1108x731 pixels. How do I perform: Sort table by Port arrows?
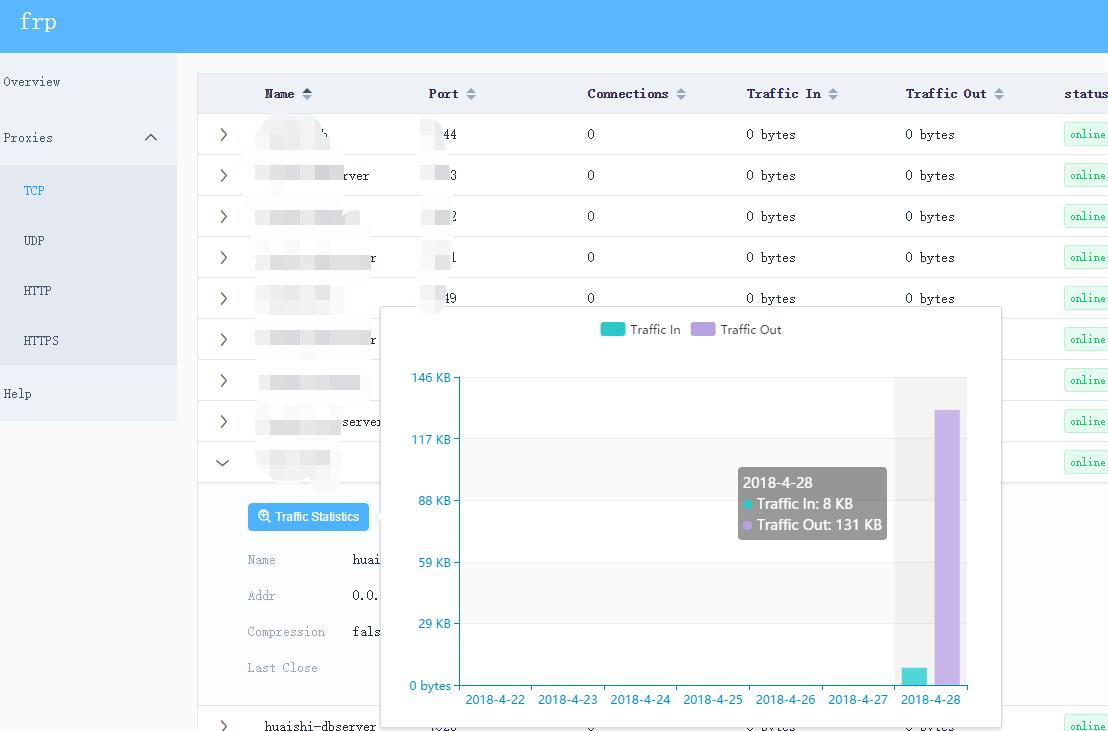(x=471, y=93)
